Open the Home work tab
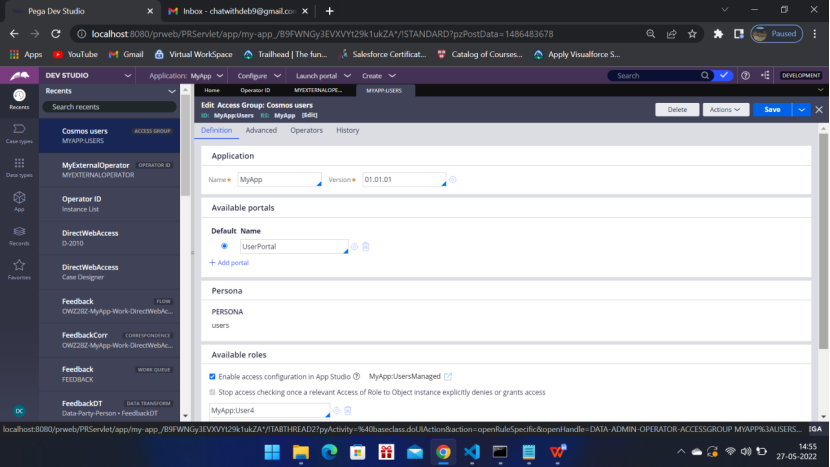This screenshot has height=467, width=830. pos(212,91)
